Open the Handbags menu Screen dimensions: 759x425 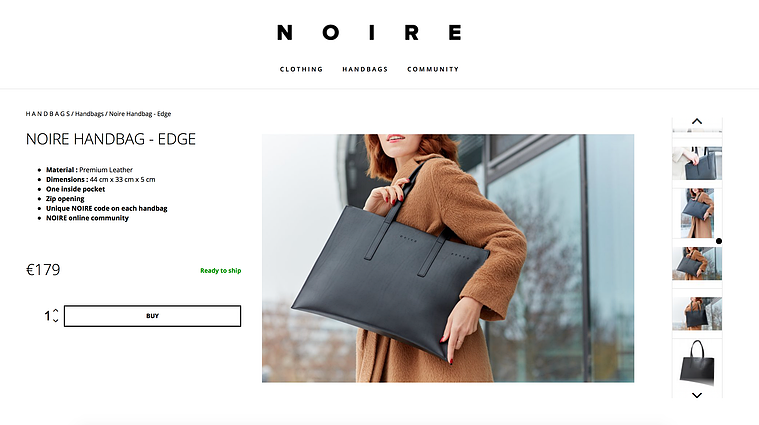365,69
